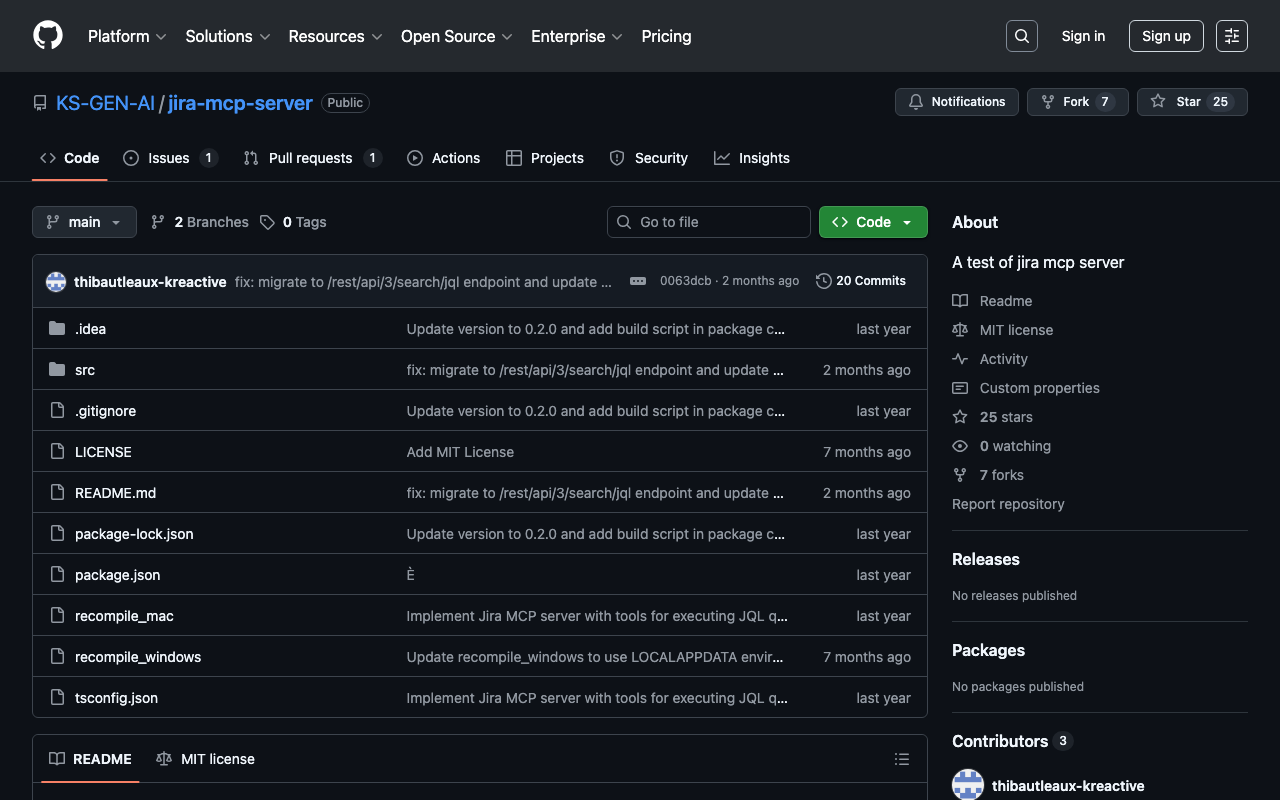Image resolution: width=1280 pixels, height=800 pixels.
Task: Open the README outline list icon
Action: coord(901,760)
